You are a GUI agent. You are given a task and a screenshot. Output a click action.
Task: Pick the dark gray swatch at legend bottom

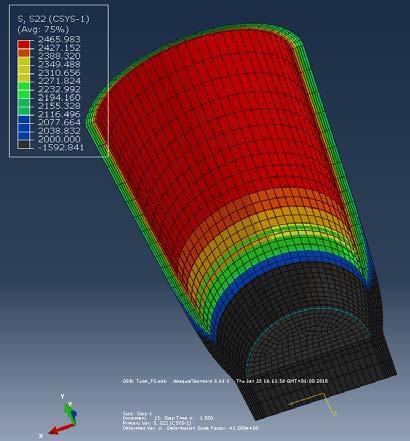24,144
